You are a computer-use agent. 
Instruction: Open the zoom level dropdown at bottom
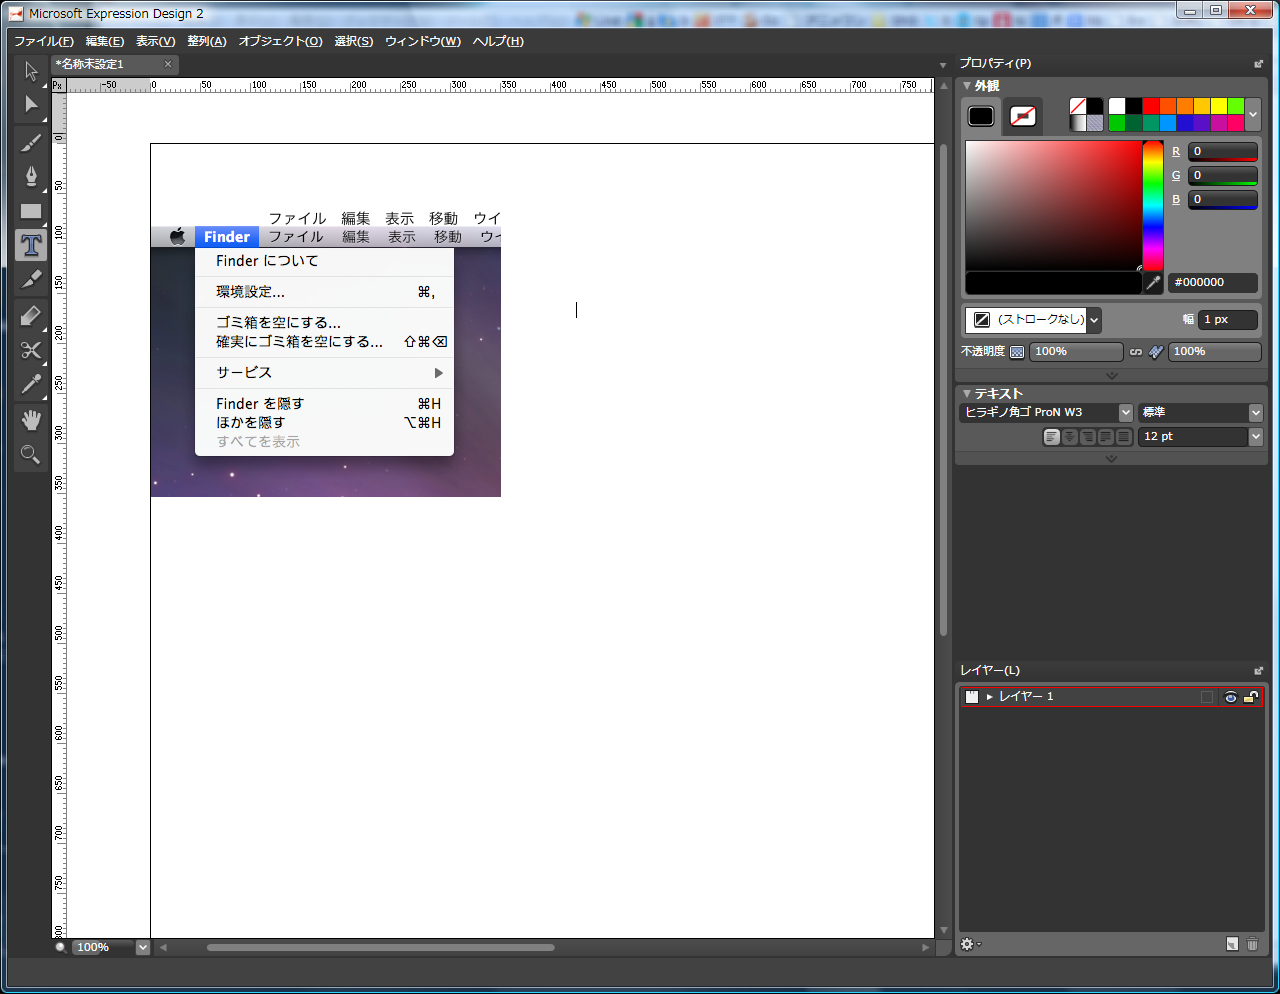click(x=142, y=947)
